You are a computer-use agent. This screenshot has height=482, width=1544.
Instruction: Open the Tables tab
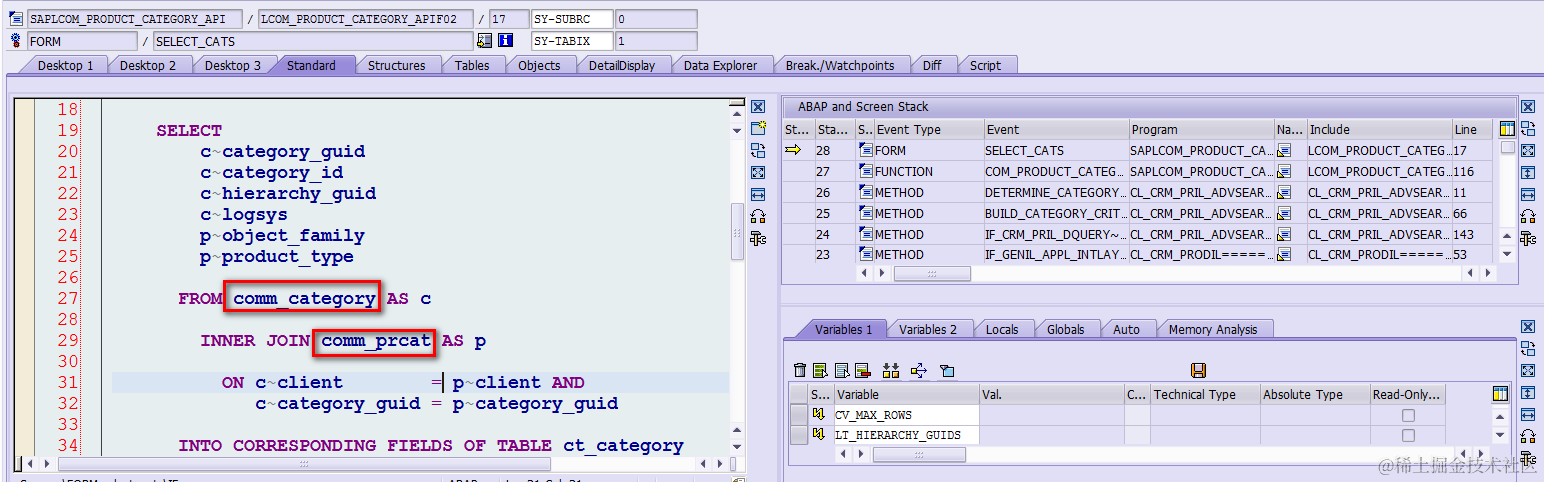[x=472, y=65]
